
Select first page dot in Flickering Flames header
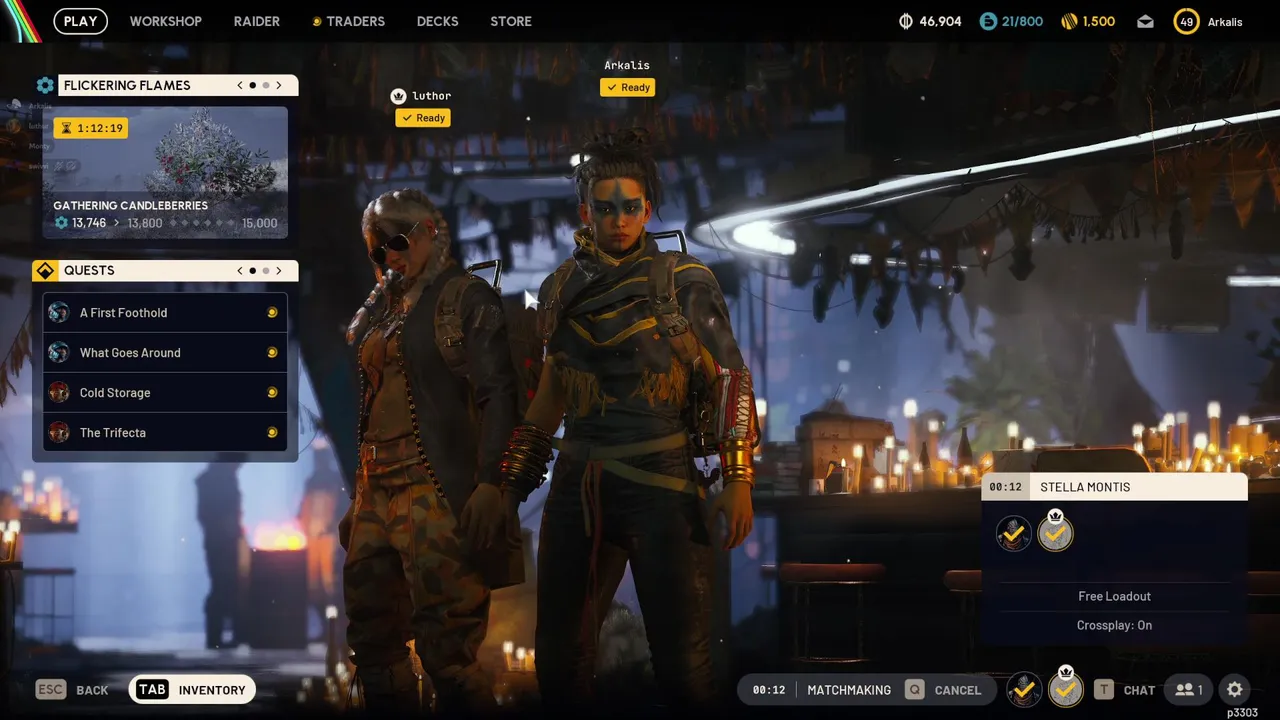pos(252,85)
